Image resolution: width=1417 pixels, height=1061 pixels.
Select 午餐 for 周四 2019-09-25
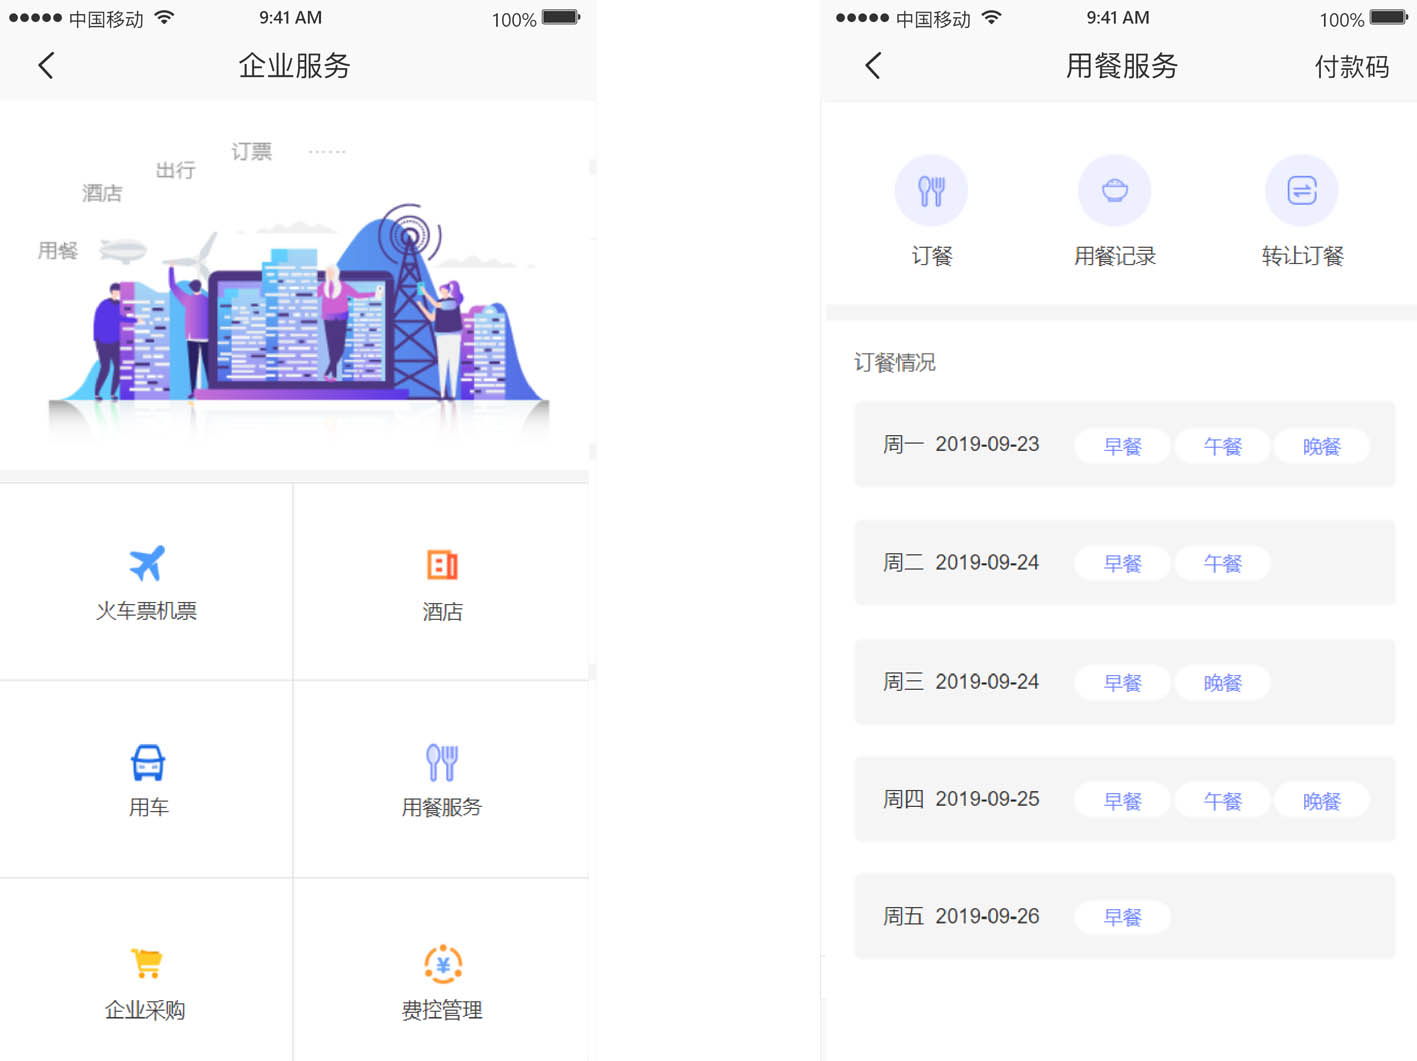1222,801
